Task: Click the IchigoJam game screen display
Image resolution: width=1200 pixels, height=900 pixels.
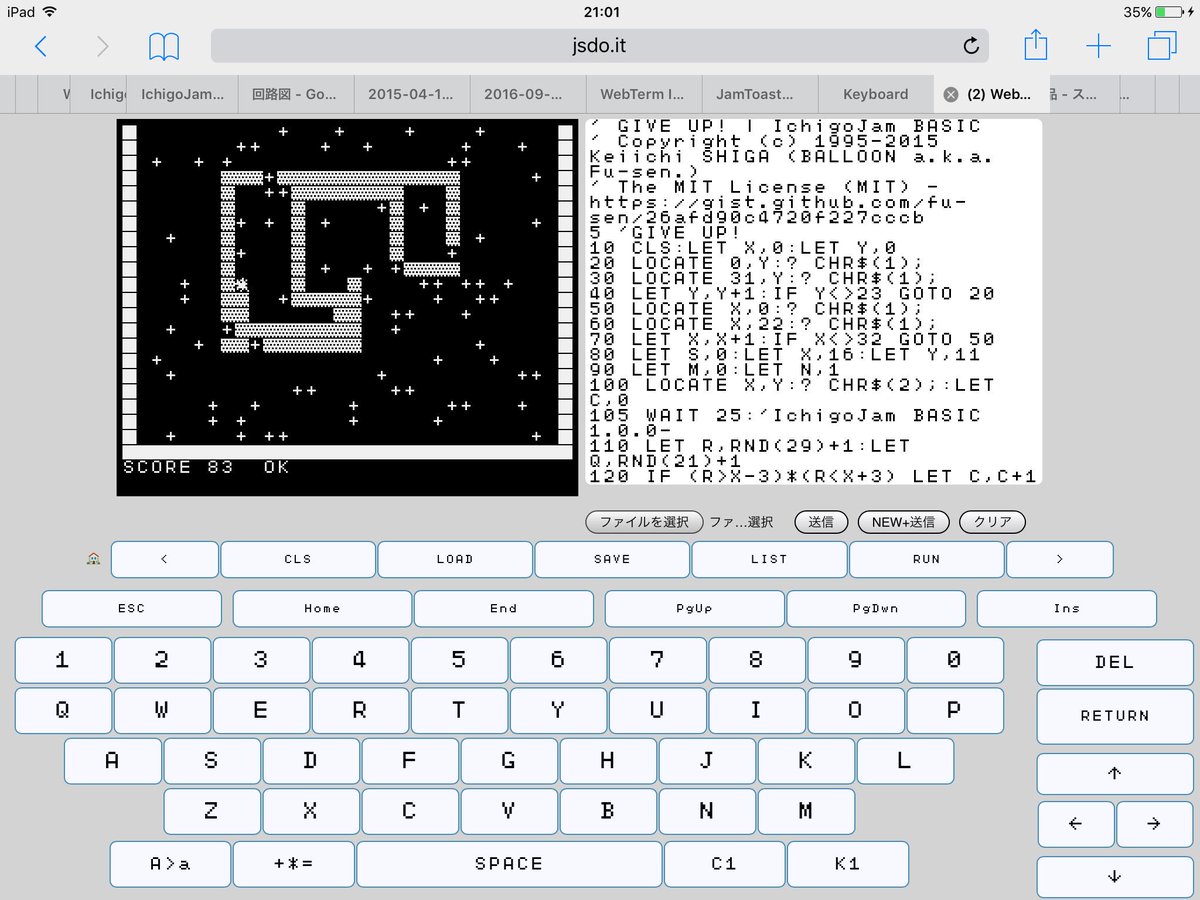Action: pos(347,307)
